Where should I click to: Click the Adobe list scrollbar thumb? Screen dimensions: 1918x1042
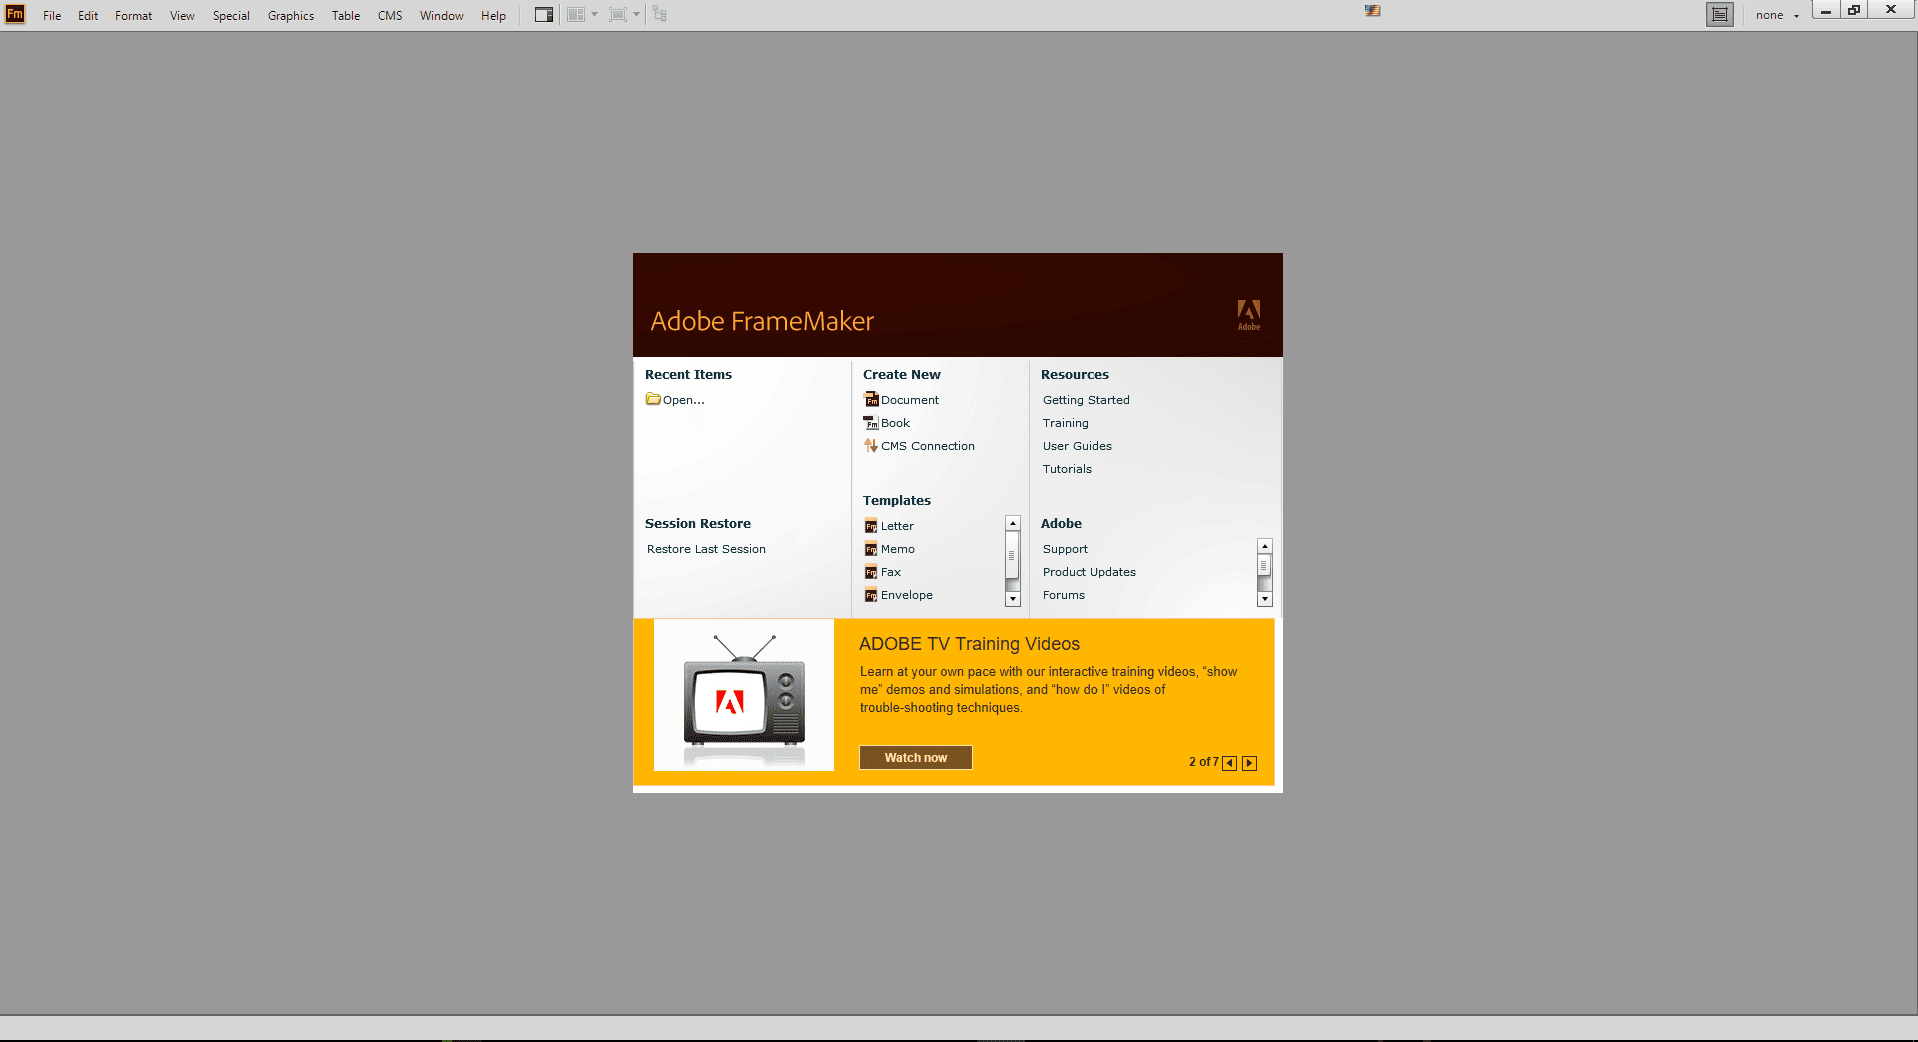tap(1265, 566)
